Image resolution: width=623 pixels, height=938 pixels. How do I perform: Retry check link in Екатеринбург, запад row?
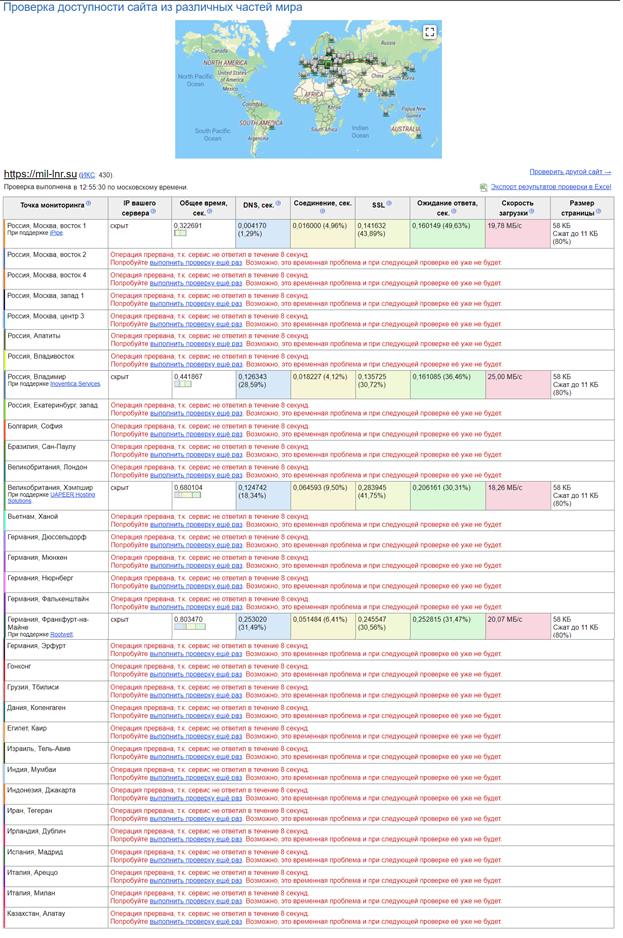click(196, 413)
